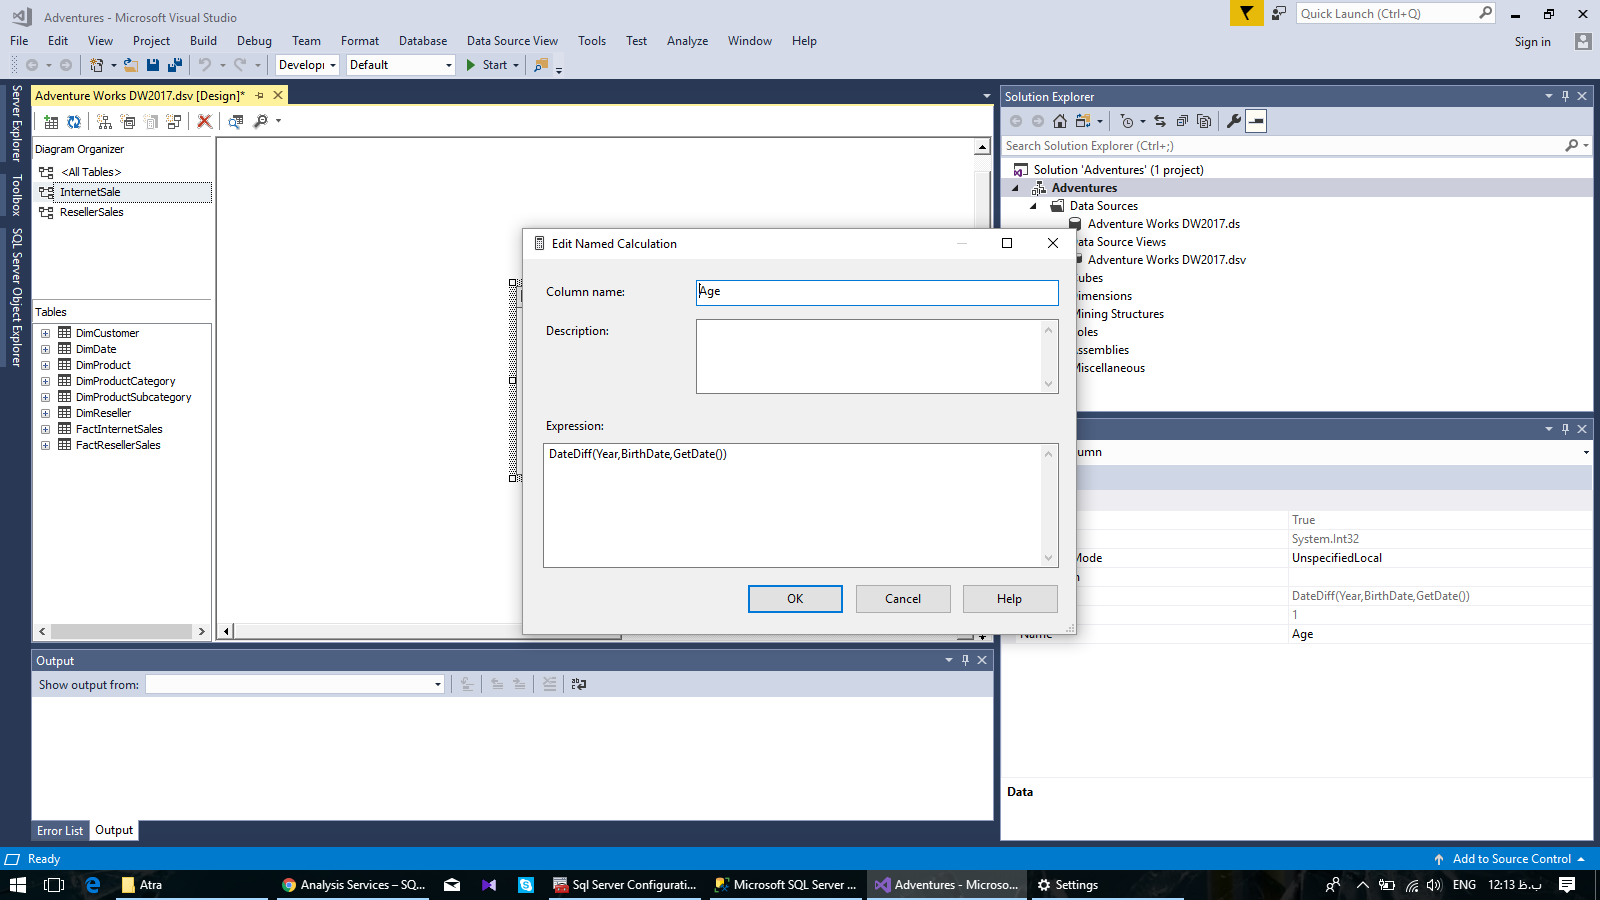This screenshot has height=900, width=1600.
Task: Select the DimDate table
Action: (96, 349)
